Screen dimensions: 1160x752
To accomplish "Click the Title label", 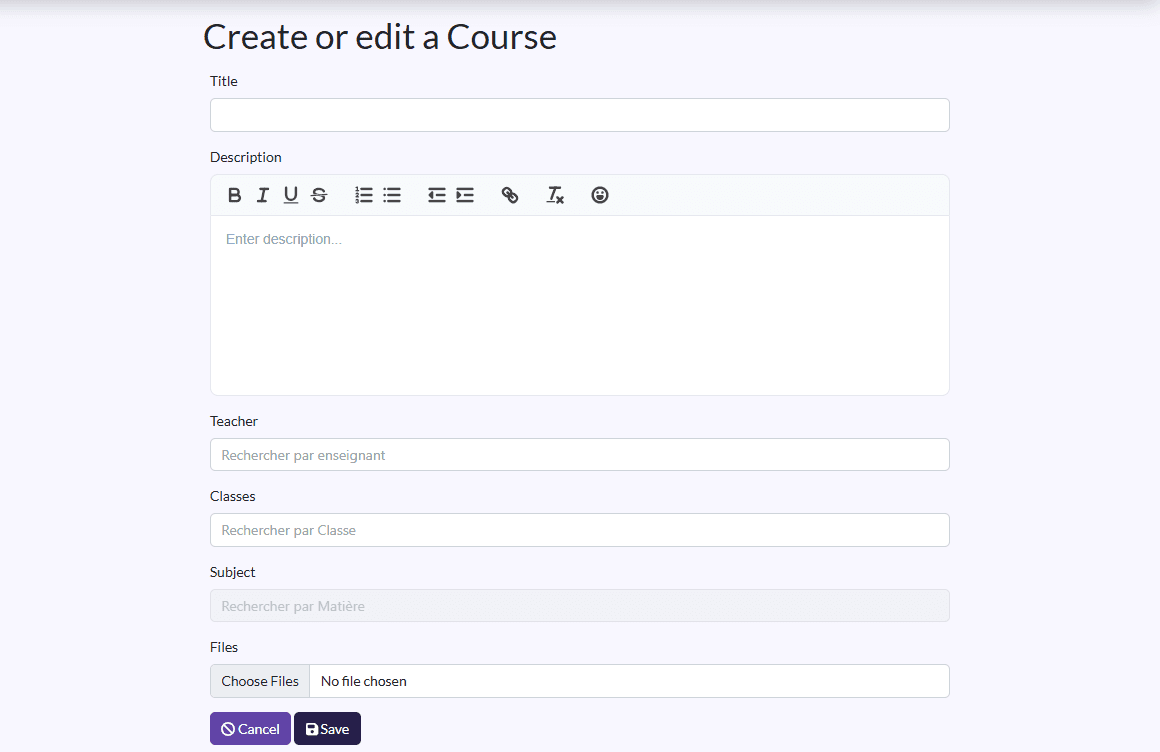I will pos(223,81).
